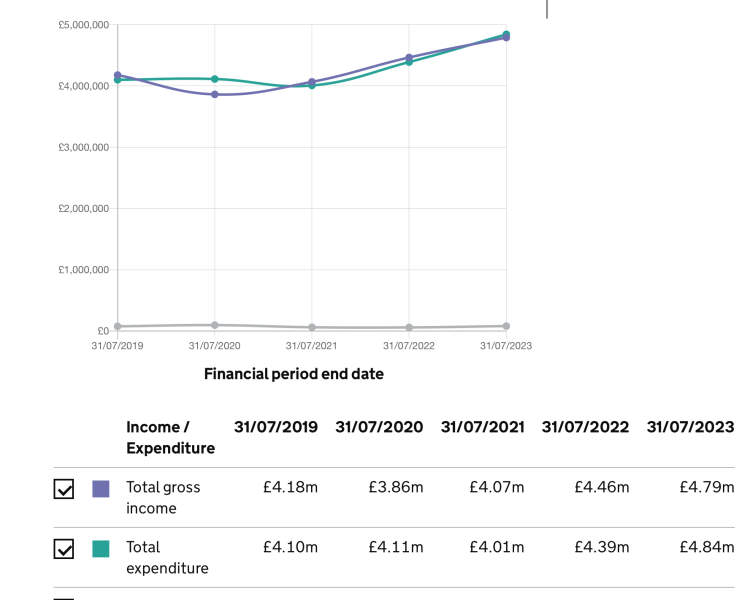Select the 31/07/2023 table column header

(x=690, y=427)
